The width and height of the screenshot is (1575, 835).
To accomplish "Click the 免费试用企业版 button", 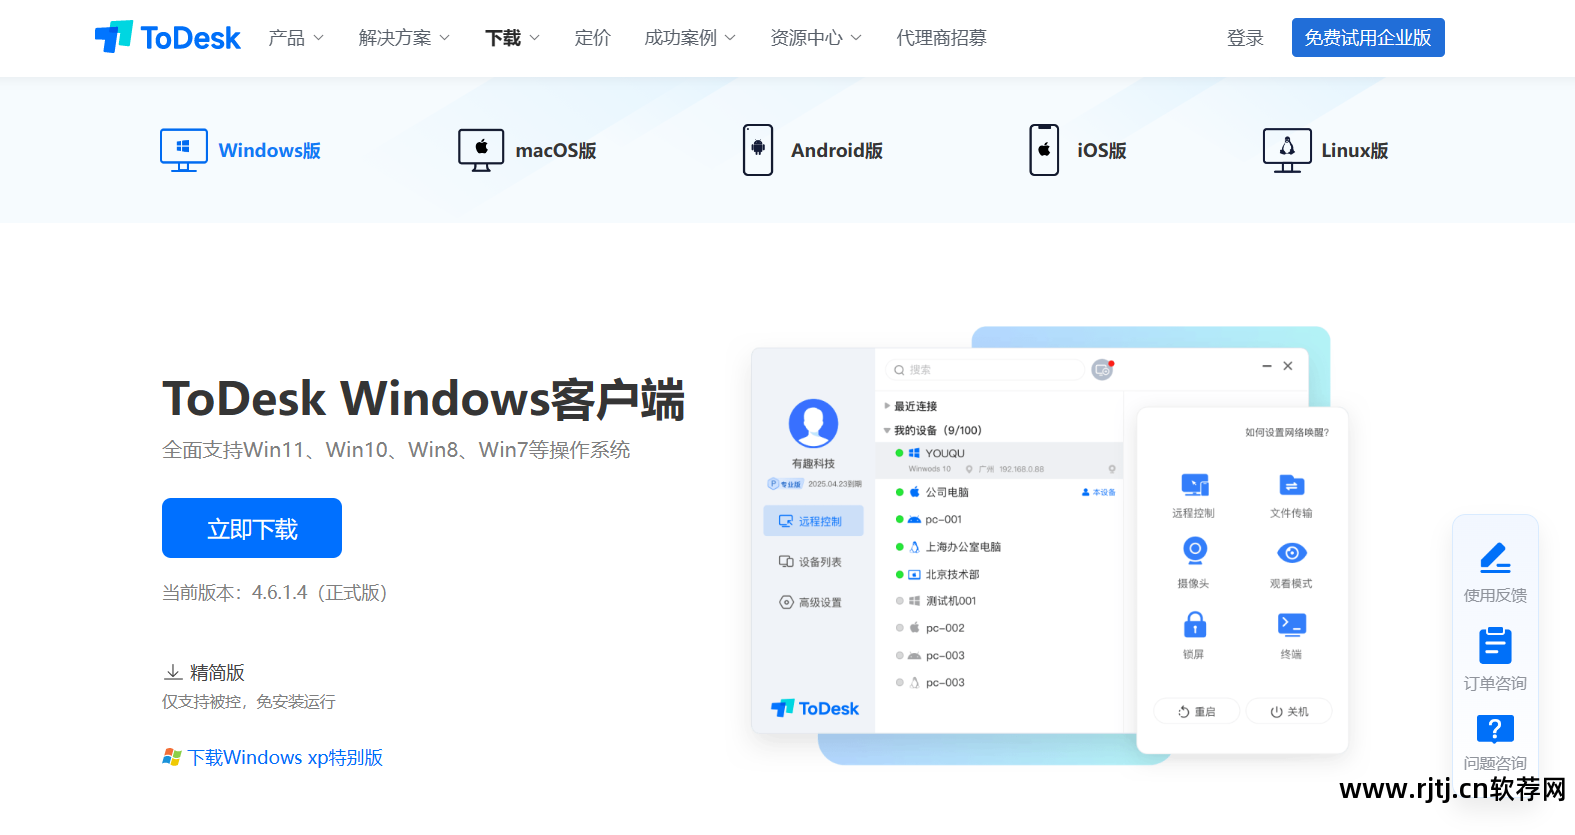I will pos(1368,37).
